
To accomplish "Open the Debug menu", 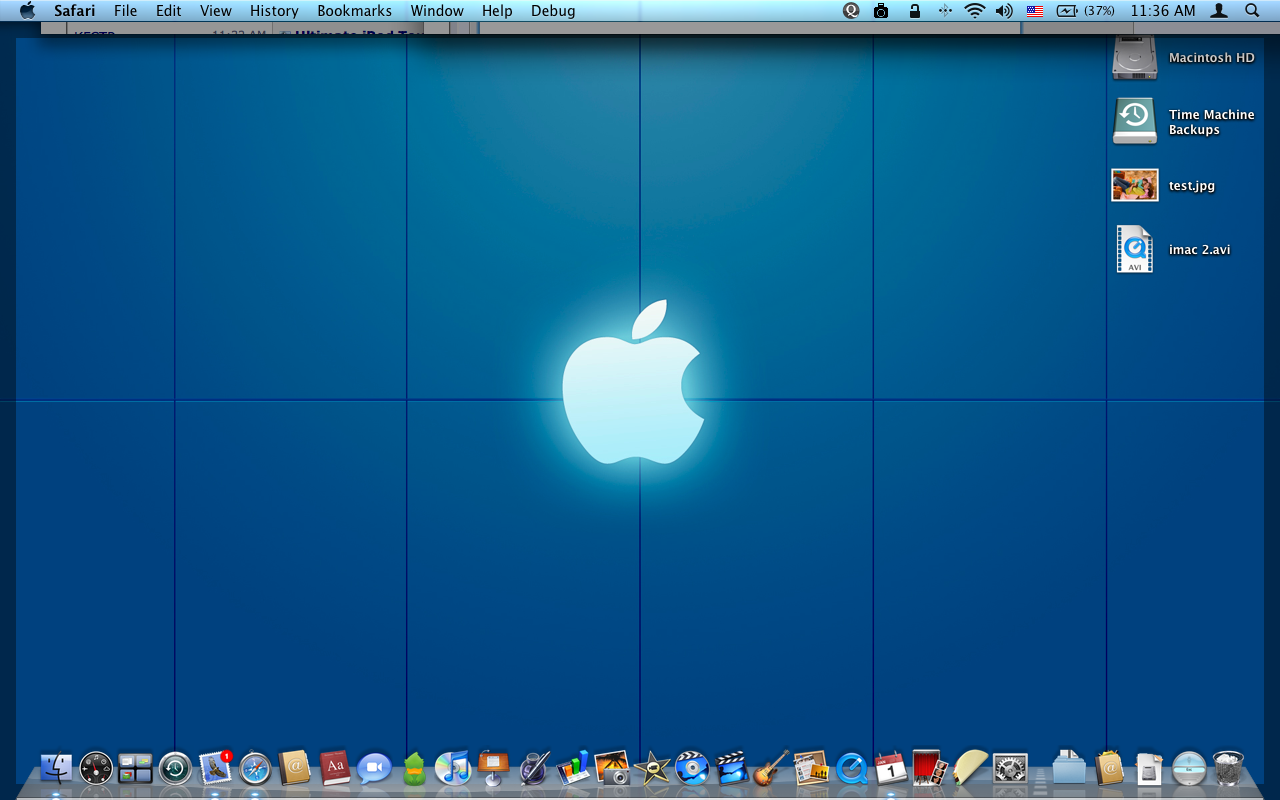I will [553, 11].
